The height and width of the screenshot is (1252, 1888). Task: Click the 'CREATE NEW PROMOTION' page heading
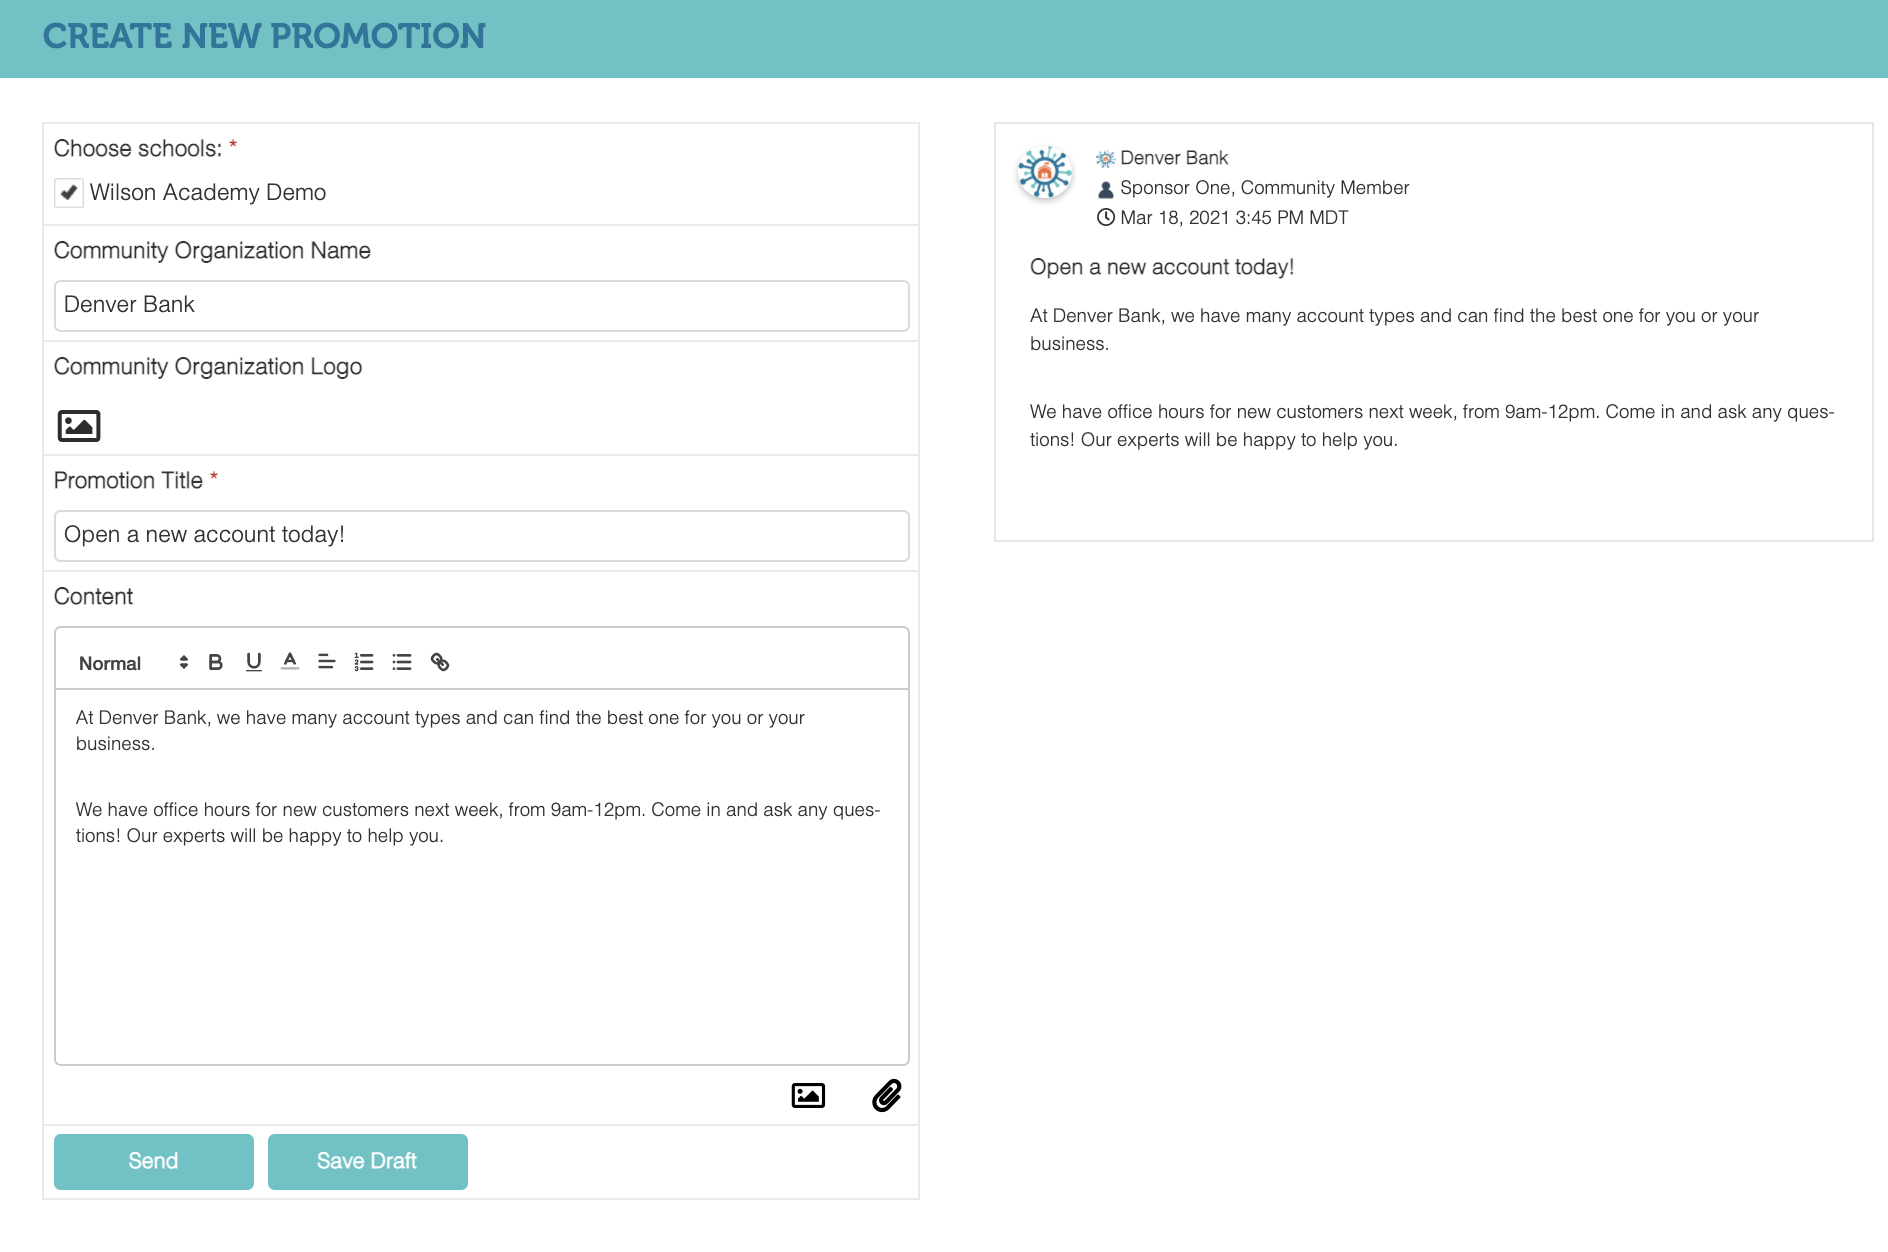(264, 36)
